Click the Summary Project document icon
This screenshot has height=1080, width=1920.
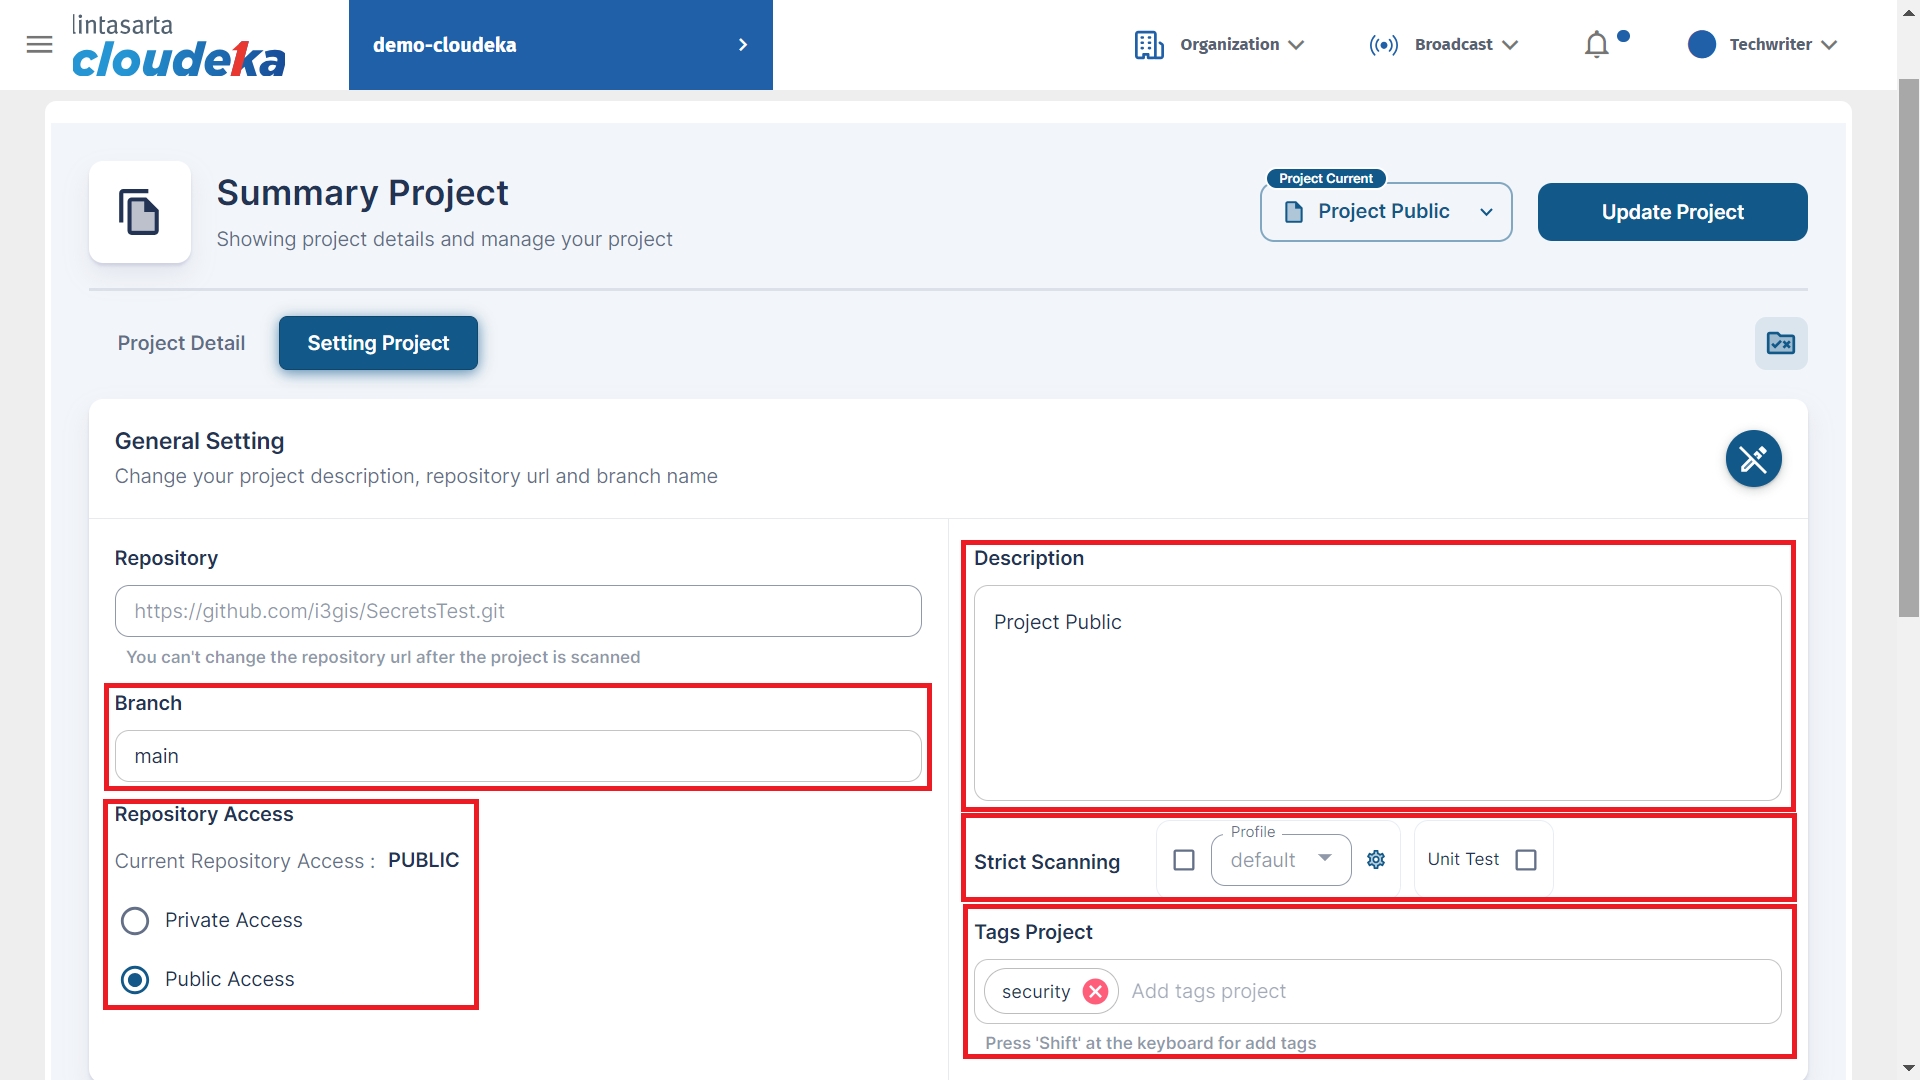(139, 212)
